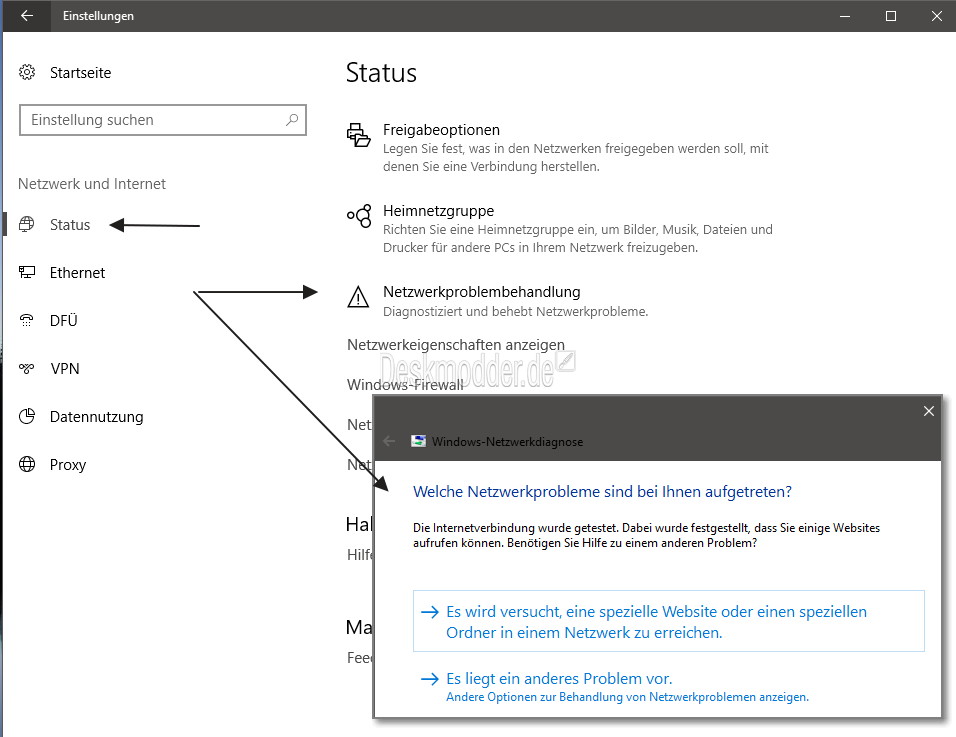Open Netzwerkeigenschaften anzeigen
The height and width of the screenshot is (737, 956).
[x=455, y=344]
